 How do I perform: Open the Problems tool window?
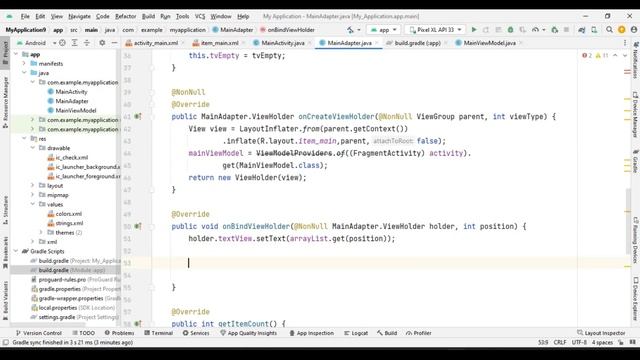click(x=119, y=333)
